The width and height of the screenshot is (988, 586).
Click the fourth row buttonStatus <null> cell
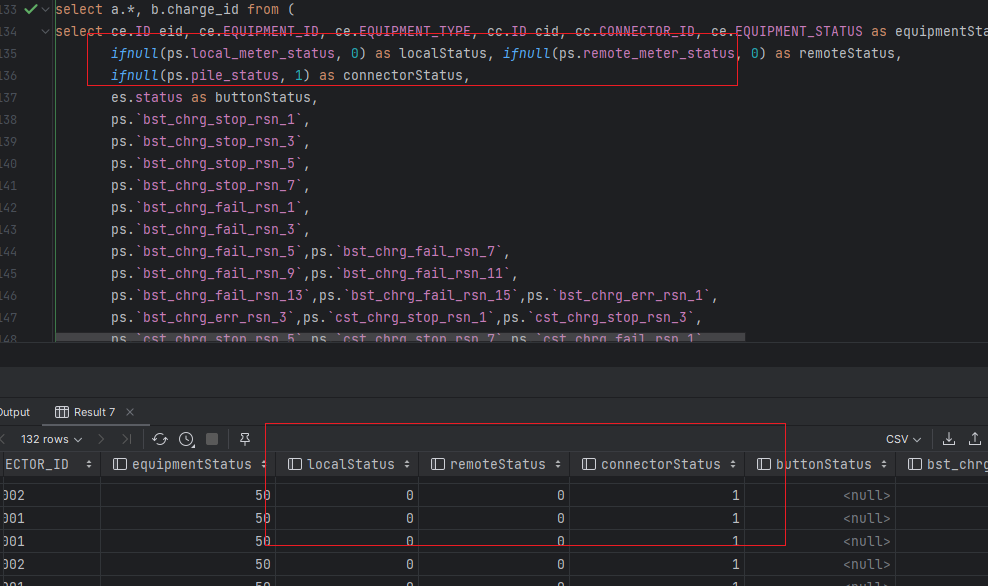(820, 564)
